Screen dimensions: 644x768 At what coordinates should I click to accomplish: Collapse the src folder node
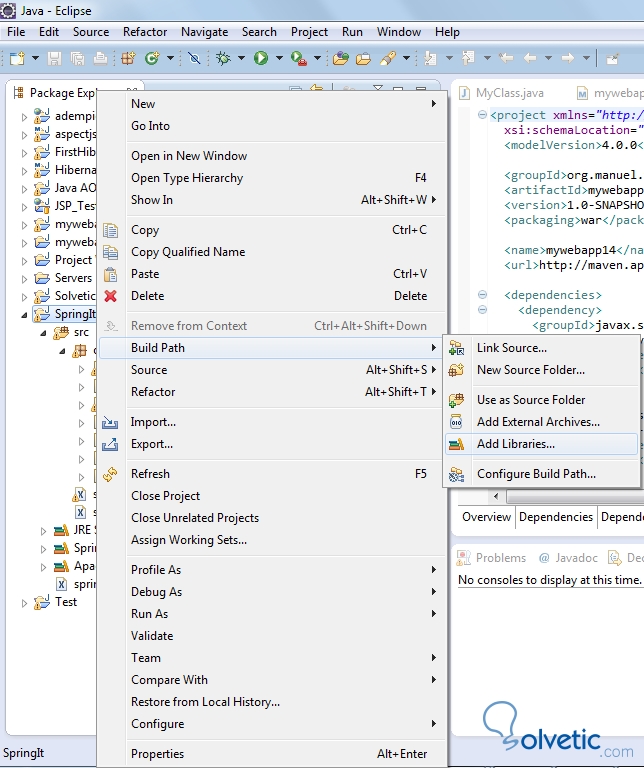pos(43,333)
